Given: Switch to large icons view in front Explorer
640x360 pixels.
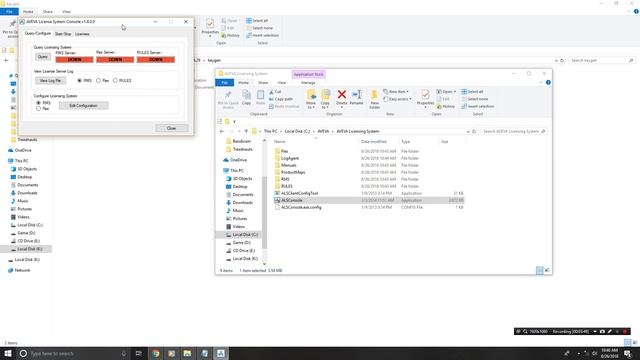Looking at the screenshot, I should coord(547,270).
